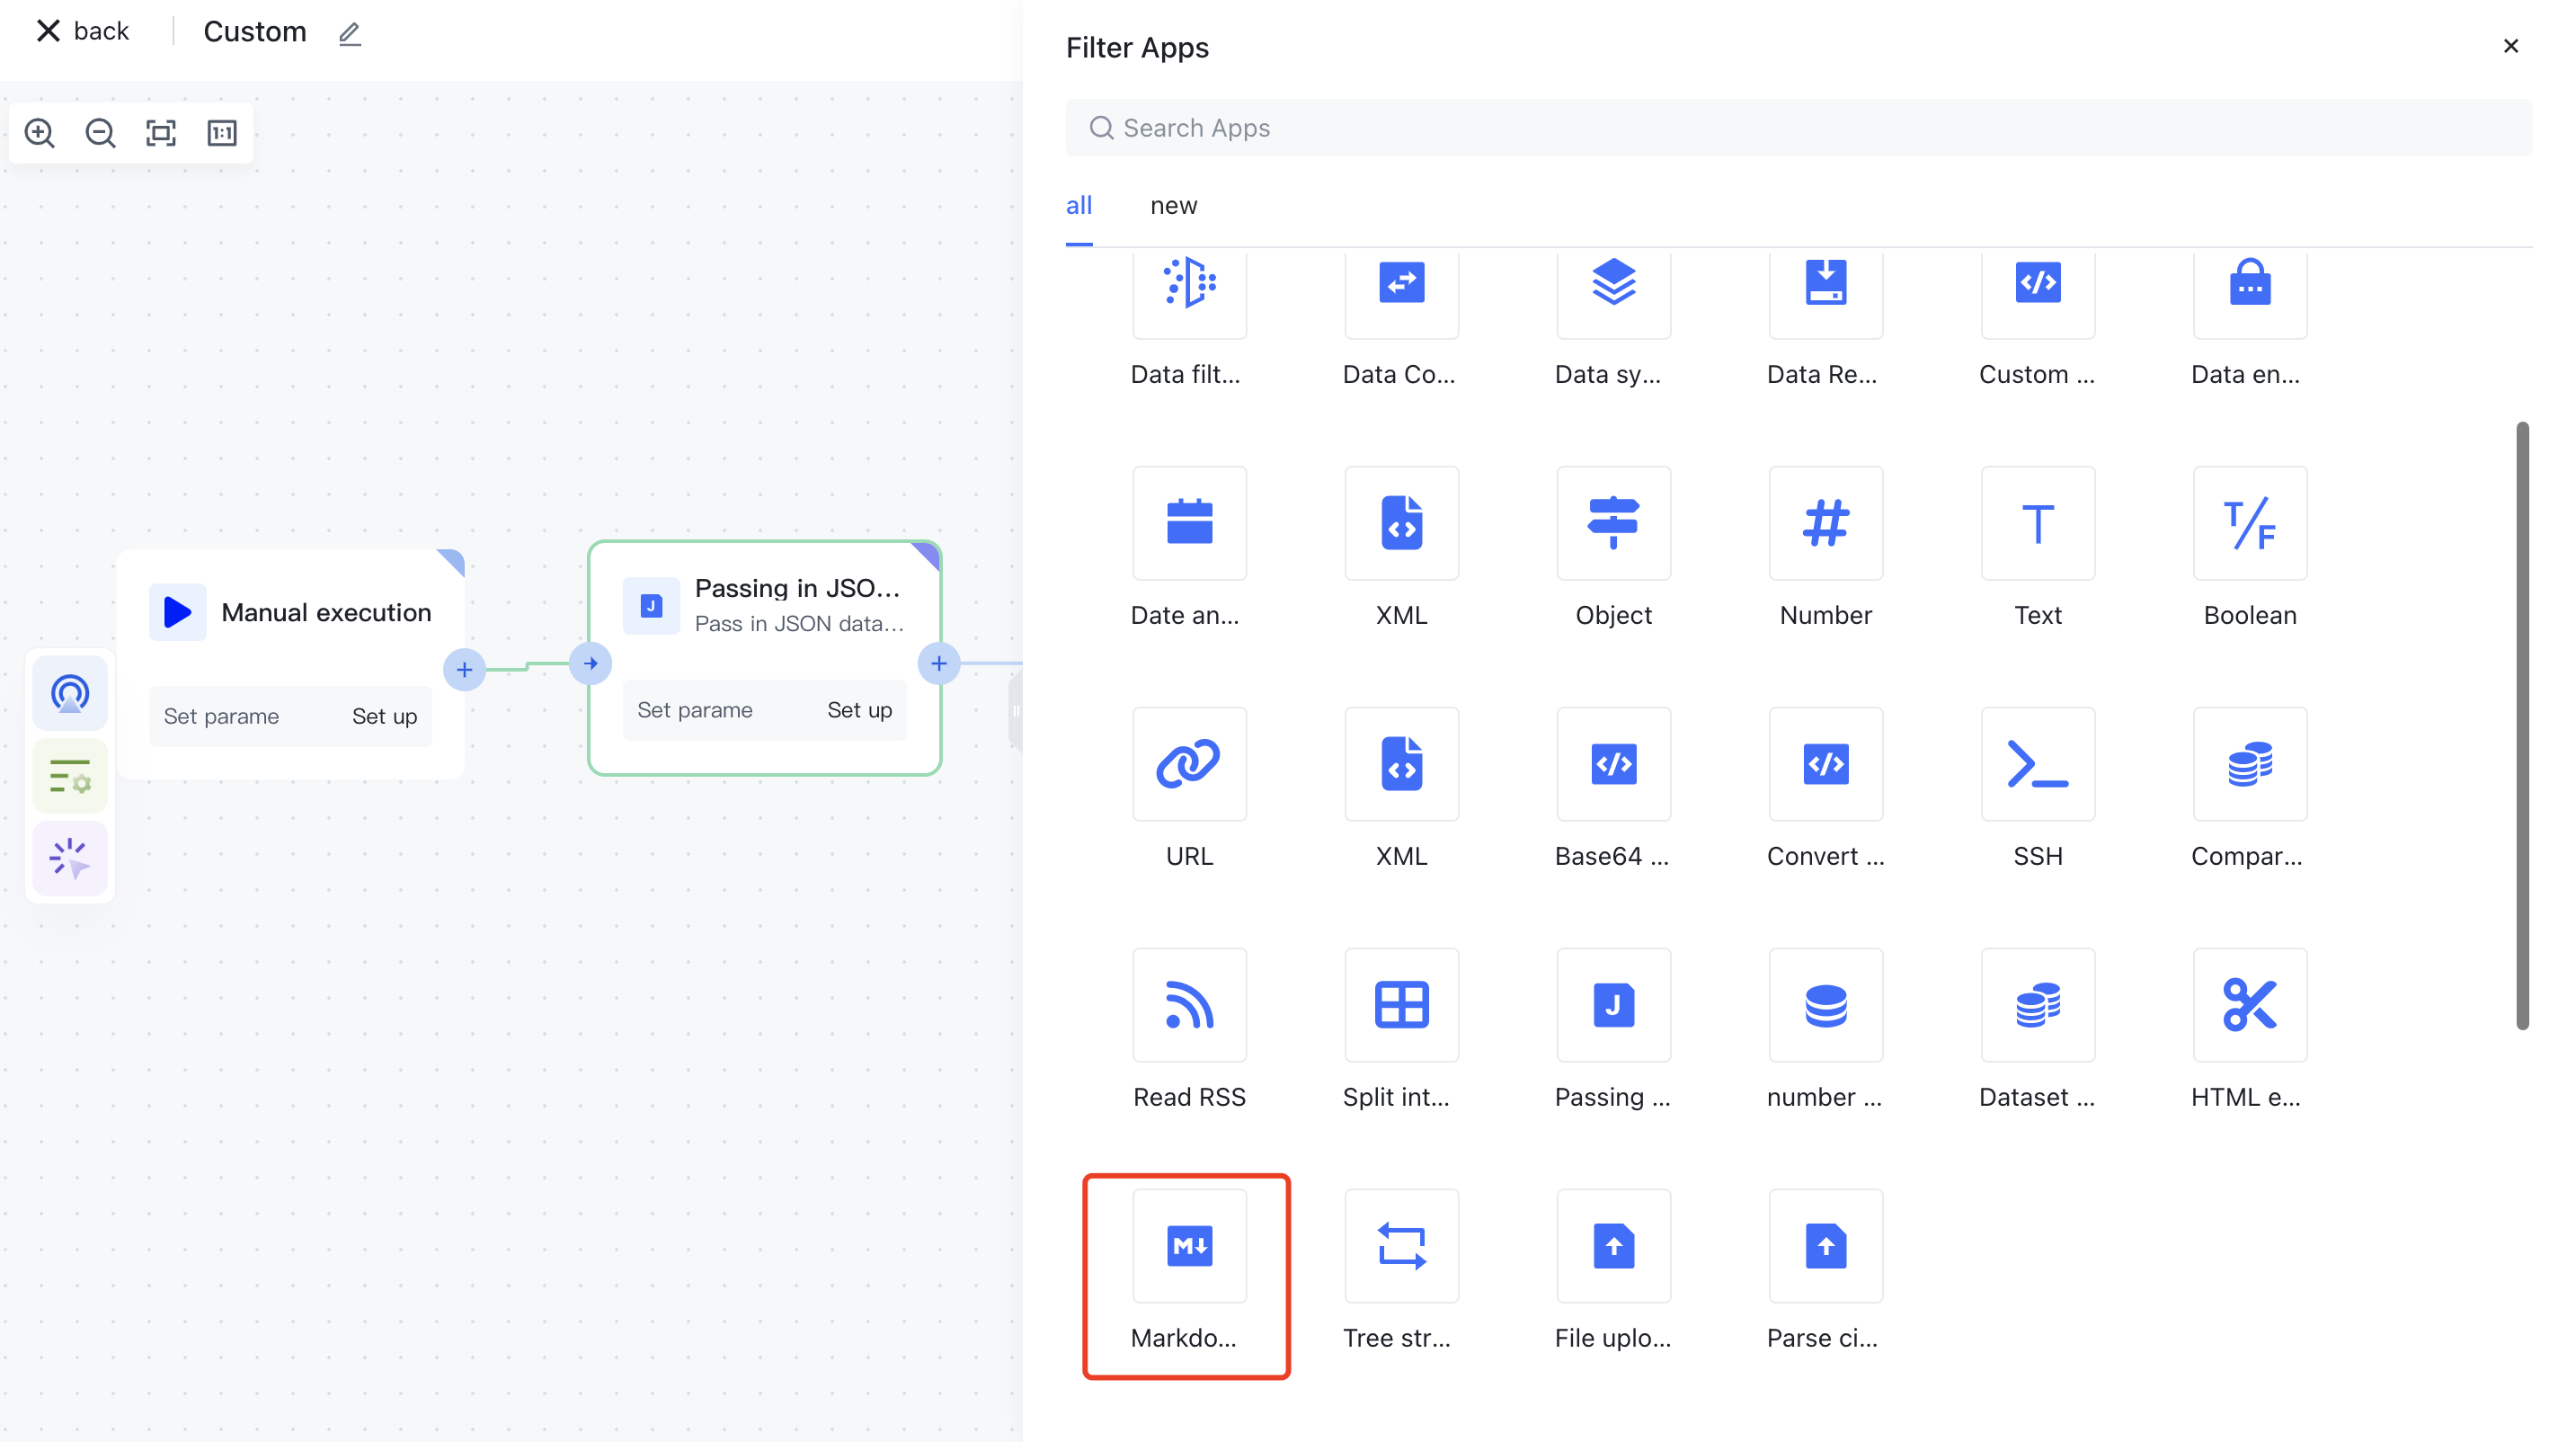The height and width of the screenshot is (1442, 2576).
Task: Click Set up on Manual execution node
Action: (x=384, y=716)
